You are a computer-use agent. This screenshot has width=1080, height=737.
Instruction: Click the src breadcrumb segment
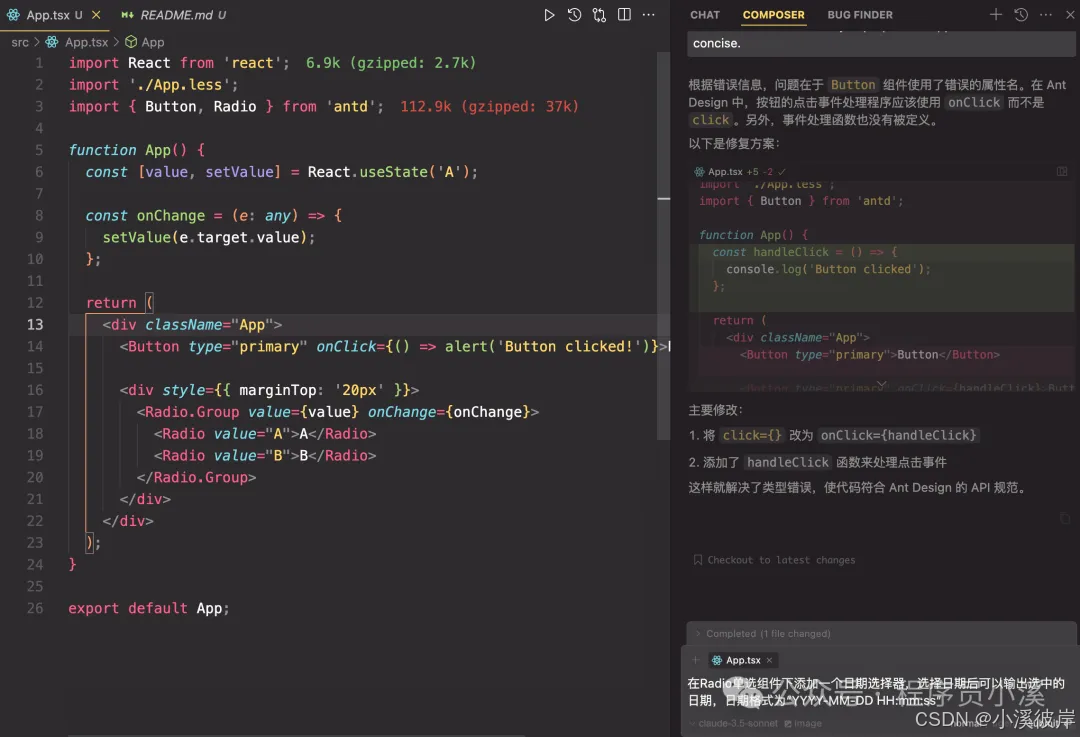pyautogui.click(x=20, y=42)
